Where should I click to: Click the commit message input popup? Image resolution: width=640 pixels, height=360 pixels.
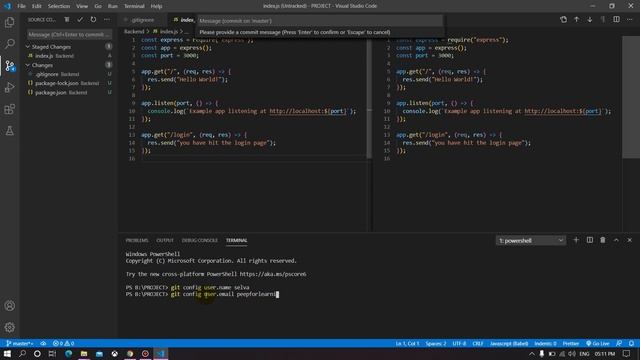[320, 21]
